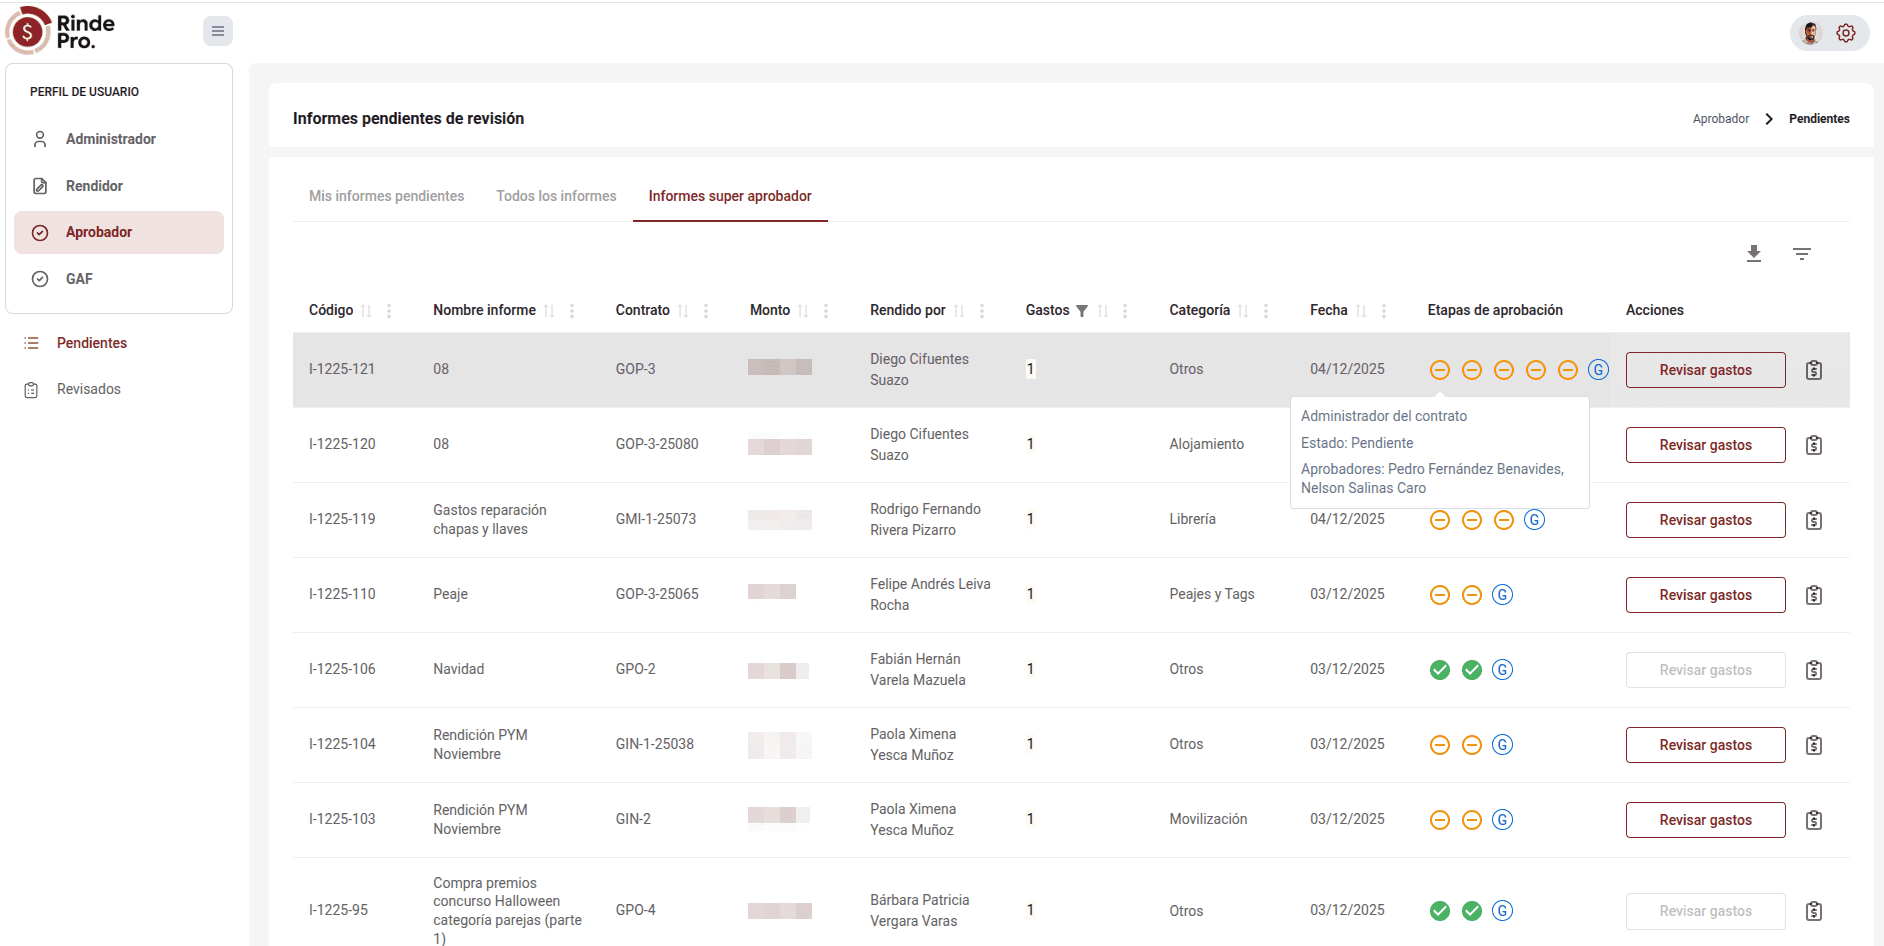Open the Categoría column three-dot menu
Viewport: 1884px width, 946px height.
[1266, 311]
